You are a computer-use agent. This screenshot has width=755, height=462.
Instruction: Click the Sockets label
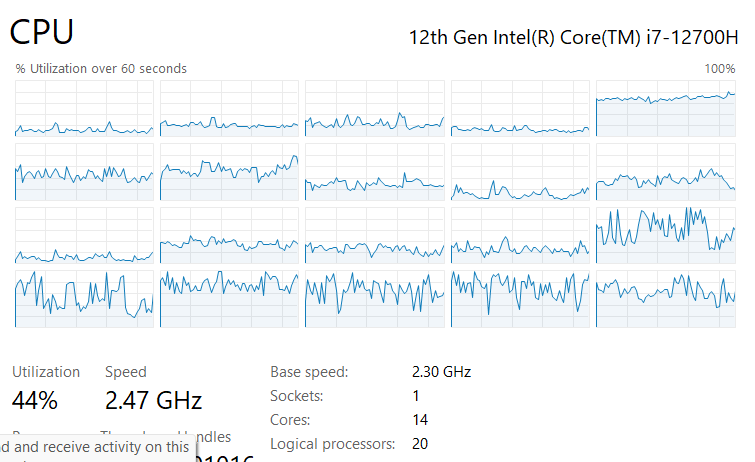[298, 396]
